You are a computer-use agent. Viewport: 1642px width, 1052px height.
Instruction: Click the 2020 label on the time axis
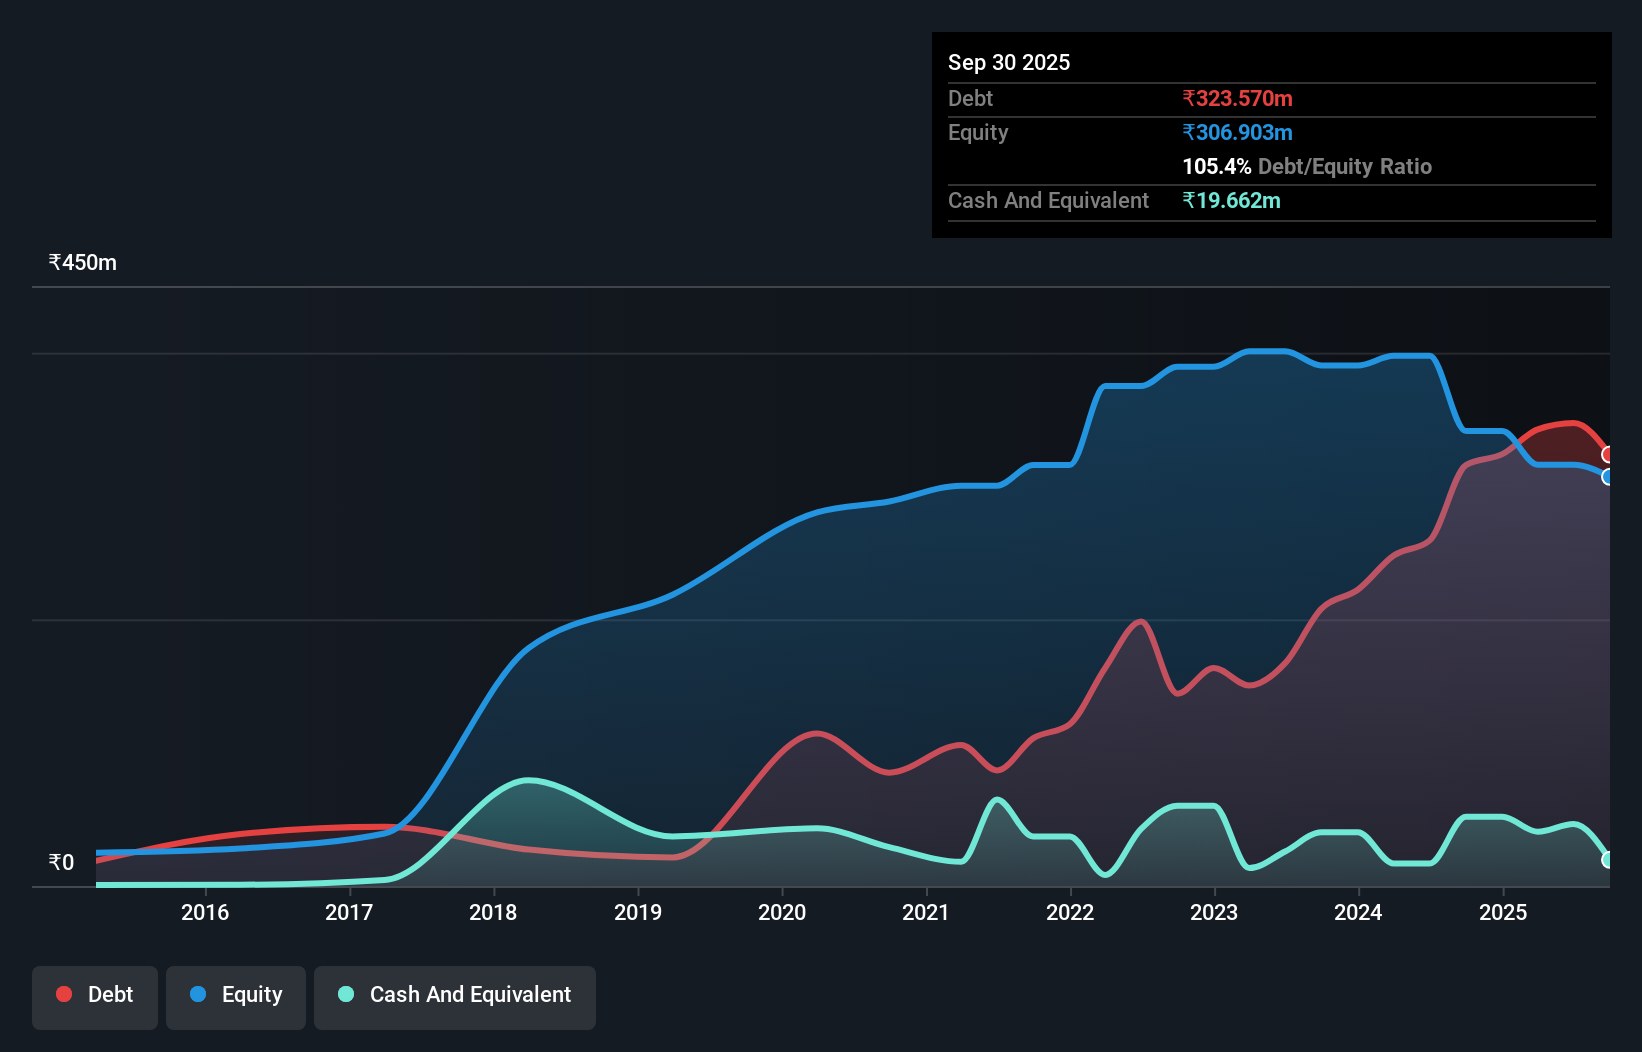pyautogui.click(x=782, y=912)
